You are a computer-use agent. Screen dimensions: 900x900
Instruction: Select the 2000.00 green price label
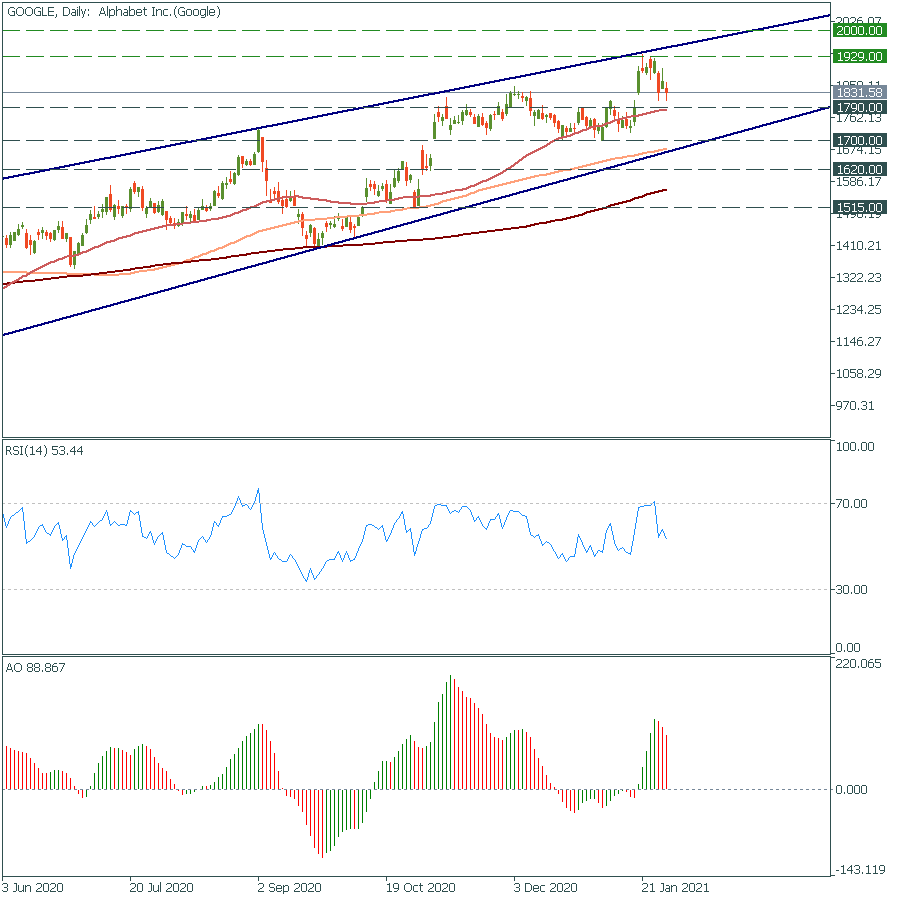pyautogui.click(x=859, y=31)
